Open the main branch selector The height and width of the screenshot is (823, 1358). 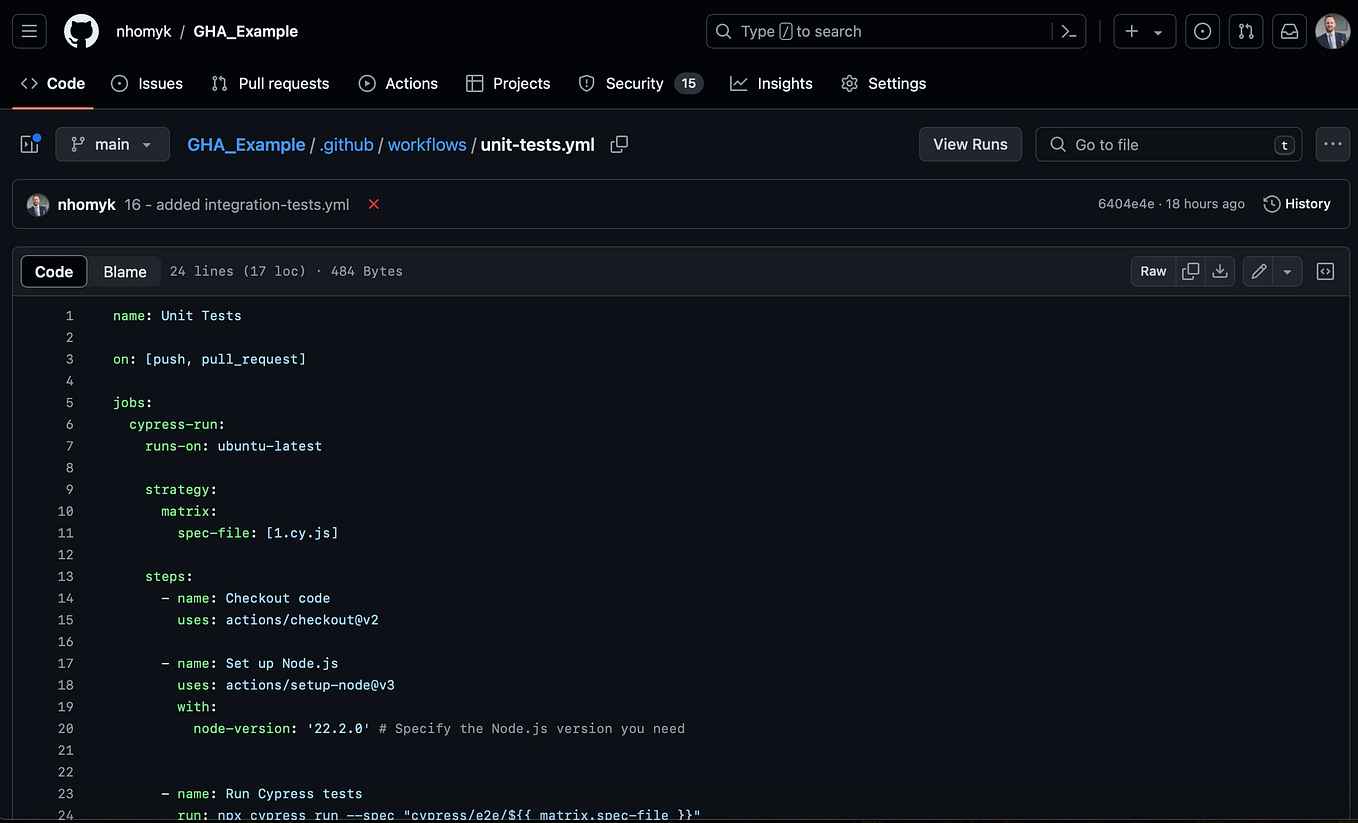click(x=112, y=144)
